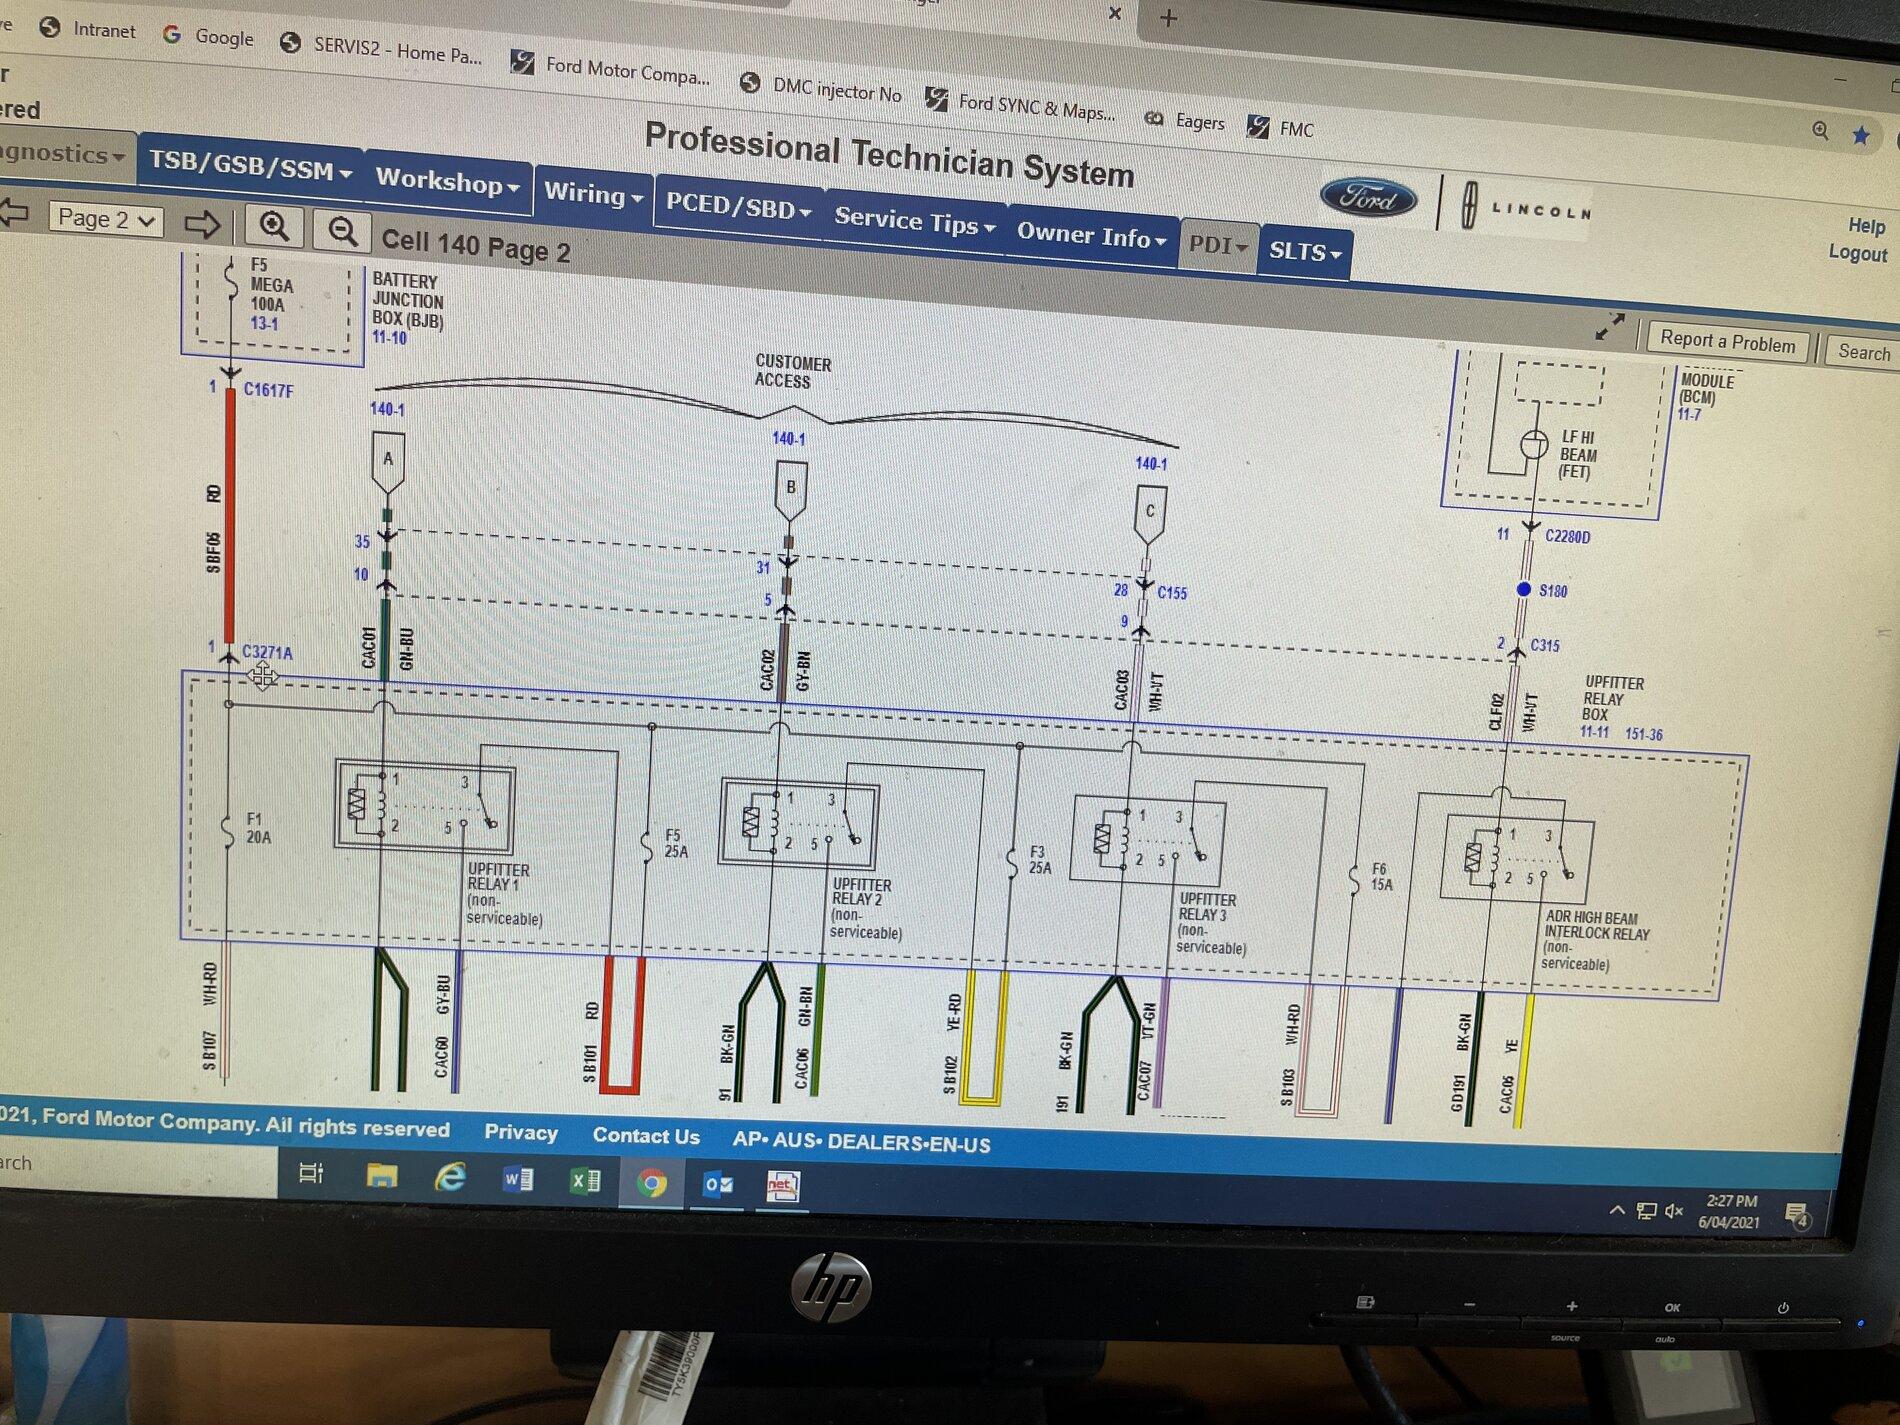This screenshot has width=1900, height=1425.
Task: Expand diagram to full screen
Action: [x=1609, y=327]
